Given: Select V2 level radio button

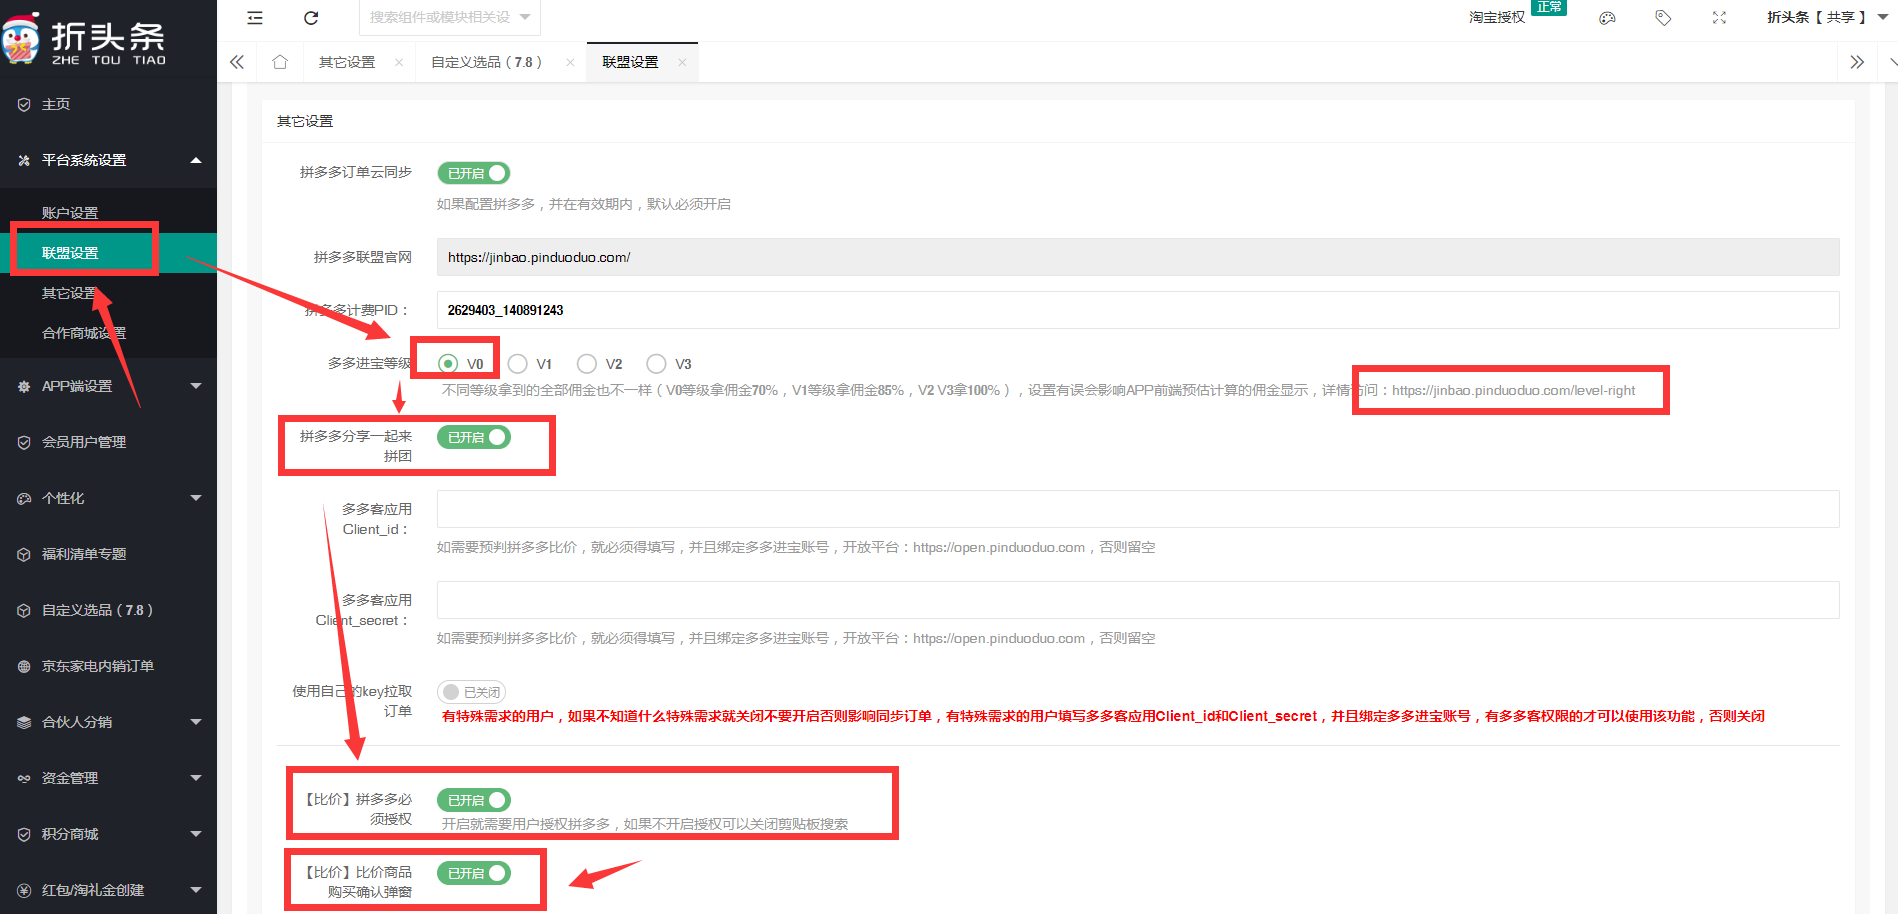Looking at the screenshot, I should point(587,363).
